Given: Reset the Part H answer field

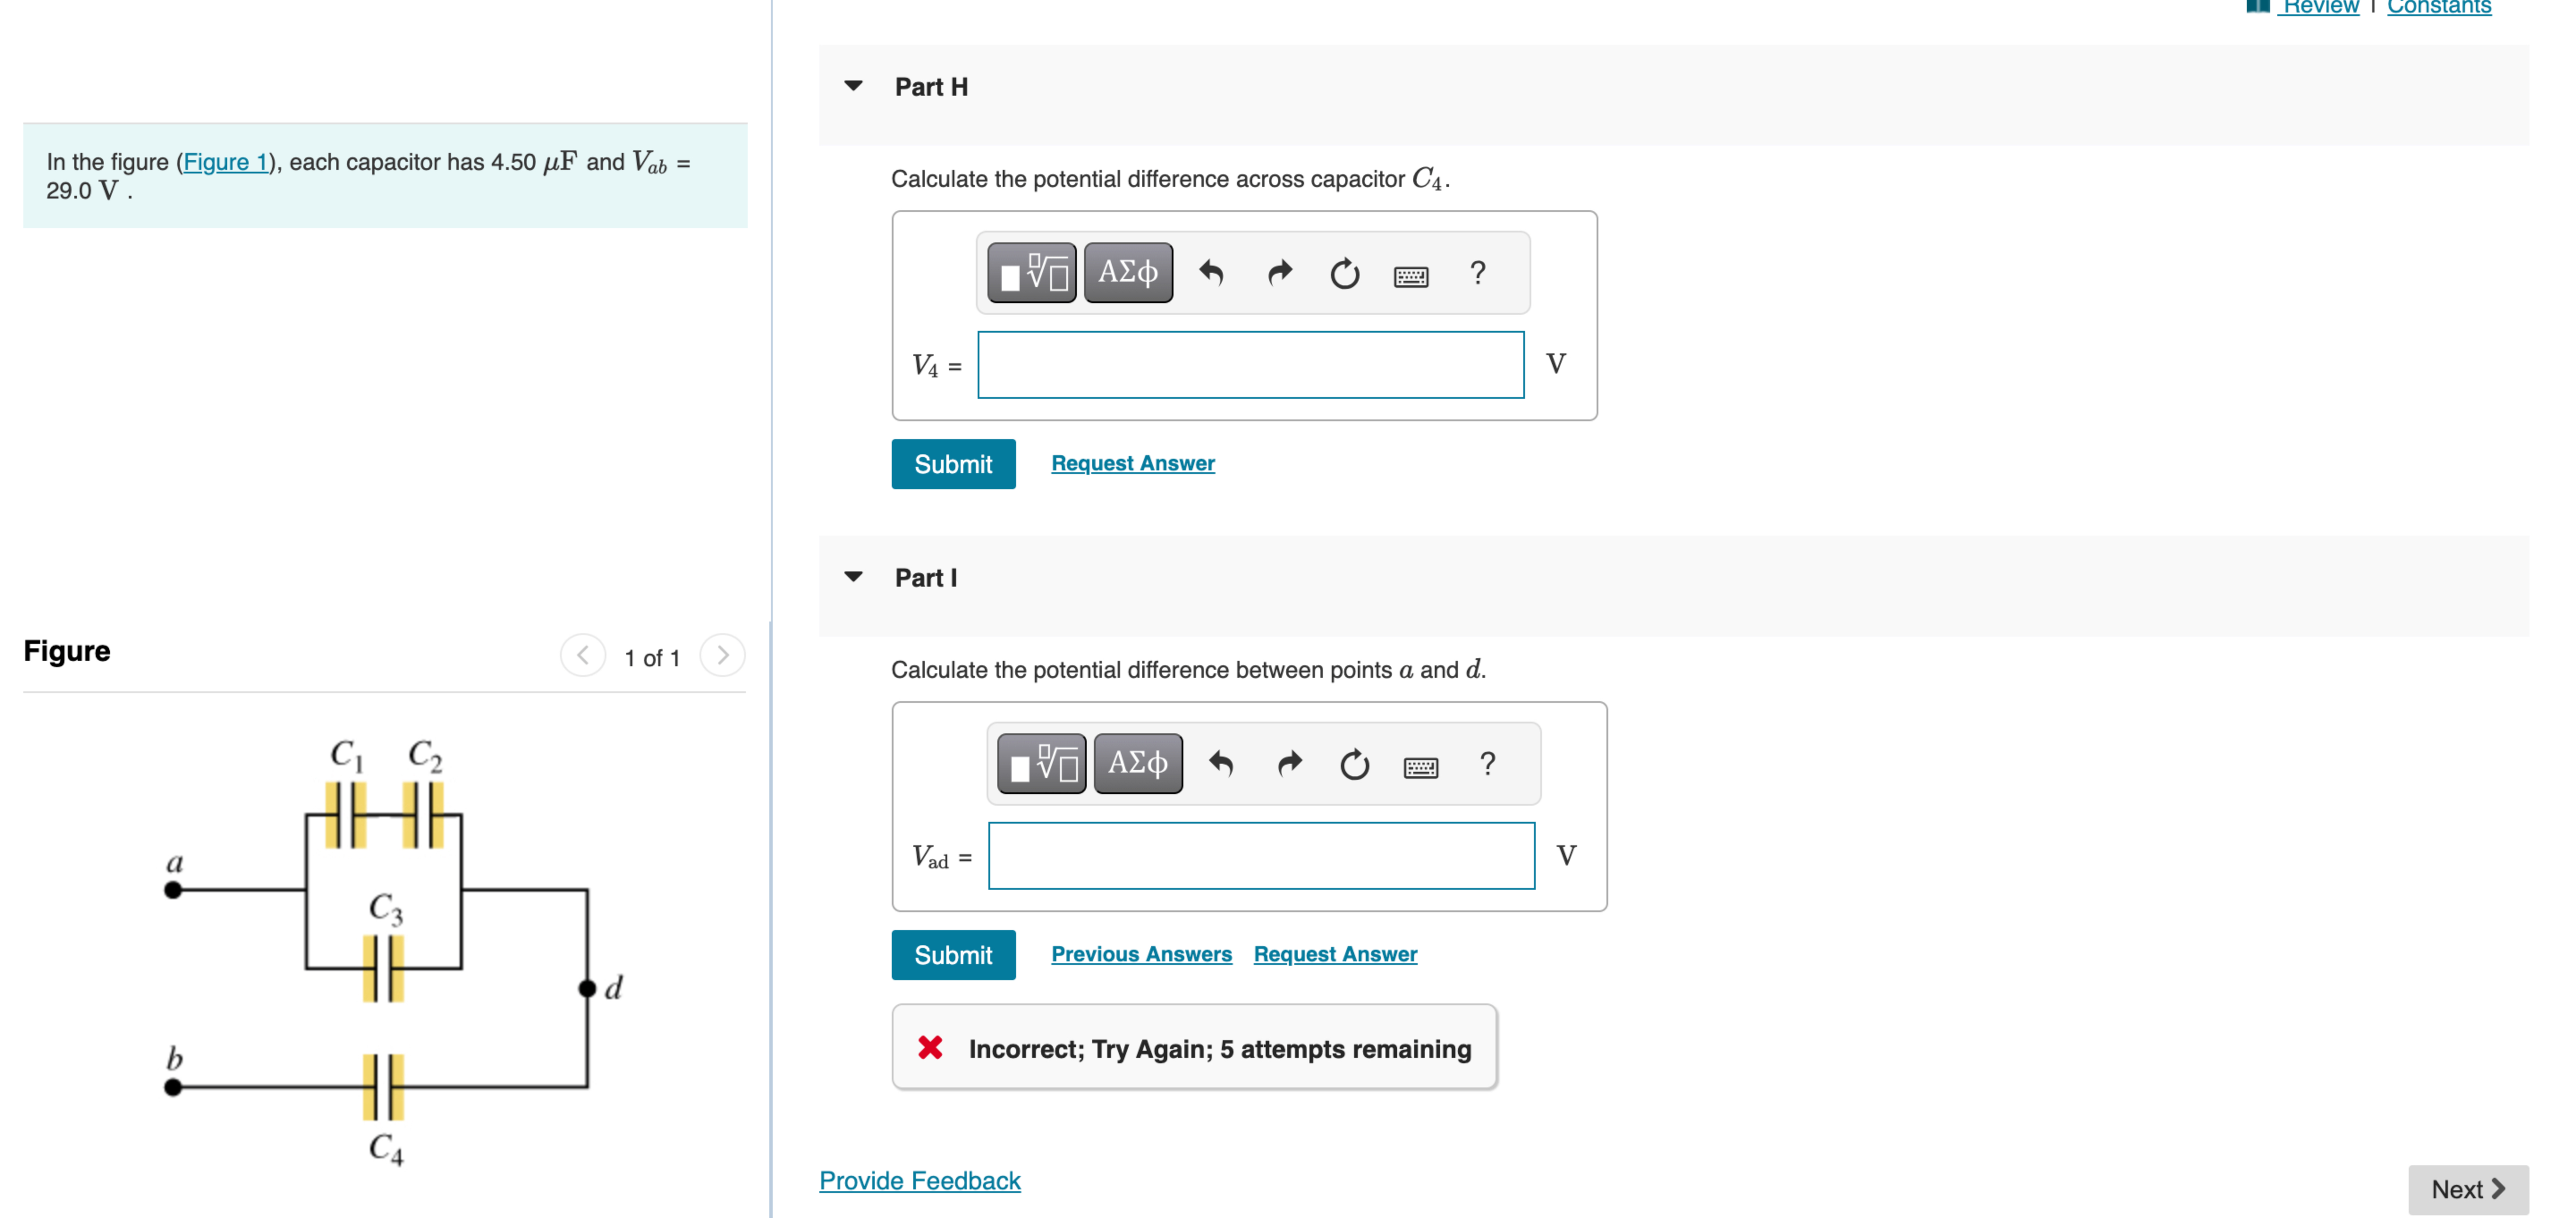Looking at the screenshot, I should [x=1344, y=273].
